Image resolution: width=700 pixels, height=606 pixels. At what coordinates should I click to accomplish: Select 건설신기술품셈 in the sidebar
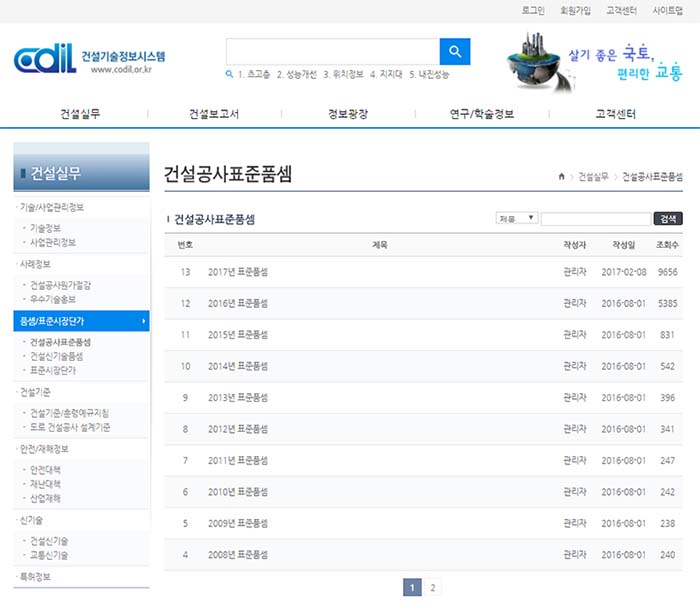click(56, 356)
